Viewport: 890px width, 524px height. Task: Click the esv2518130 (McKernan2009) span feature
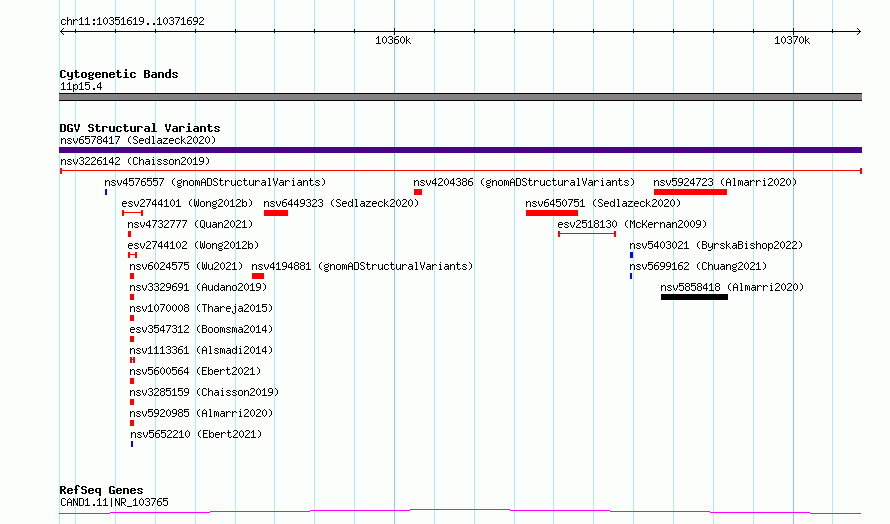[x=587, y=234]
